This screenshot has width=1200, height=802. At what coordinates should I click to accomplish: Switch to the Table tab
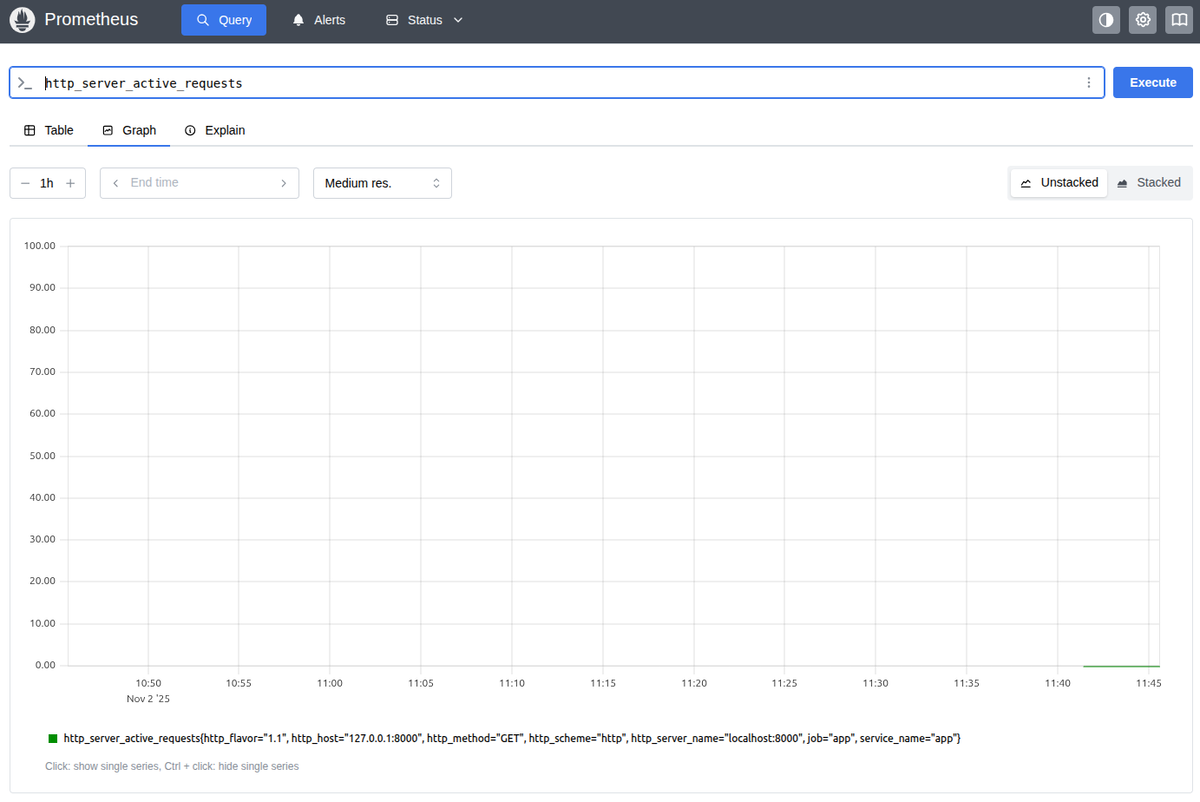click(49, 130)
